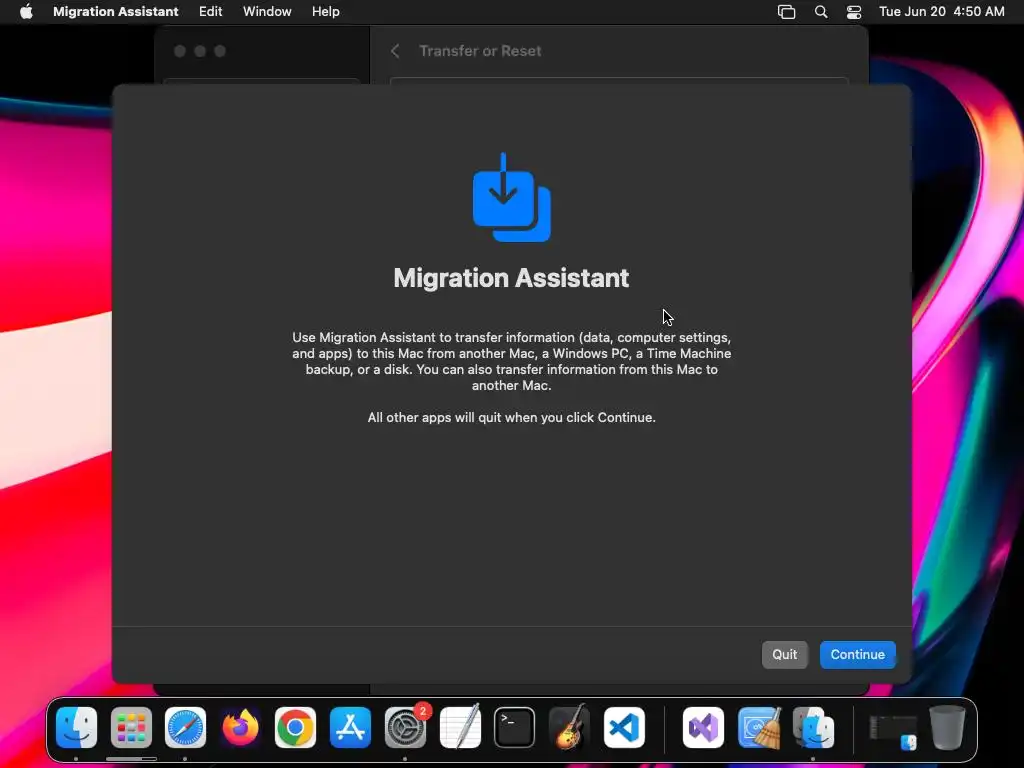Launch Visual Studio from the Dock
The image size is (1024, 768).
(x=703, y=728)
